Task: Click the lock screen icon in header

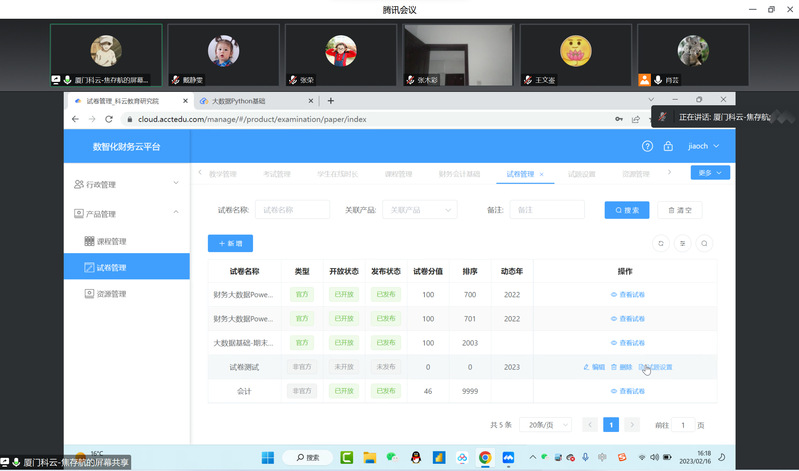Action: click(x=668, y=146)
